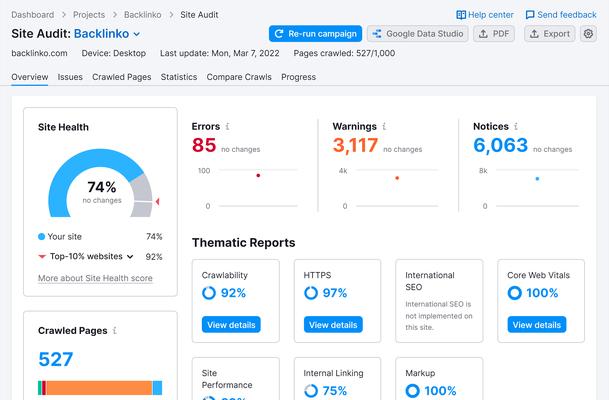Click the orange segment of crawled pages bar
609x400 pixels.
[x=99, y=388]
